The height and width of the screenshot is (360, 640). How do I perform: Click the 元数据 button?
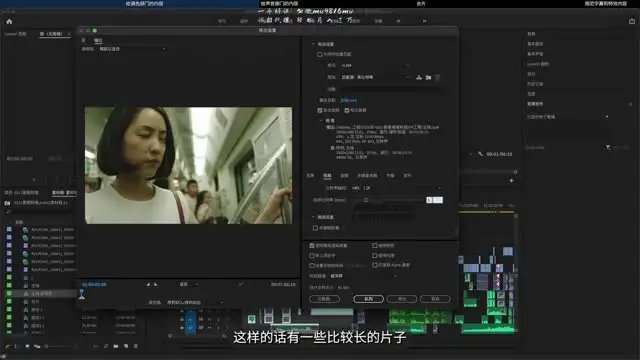coord(324,299)
